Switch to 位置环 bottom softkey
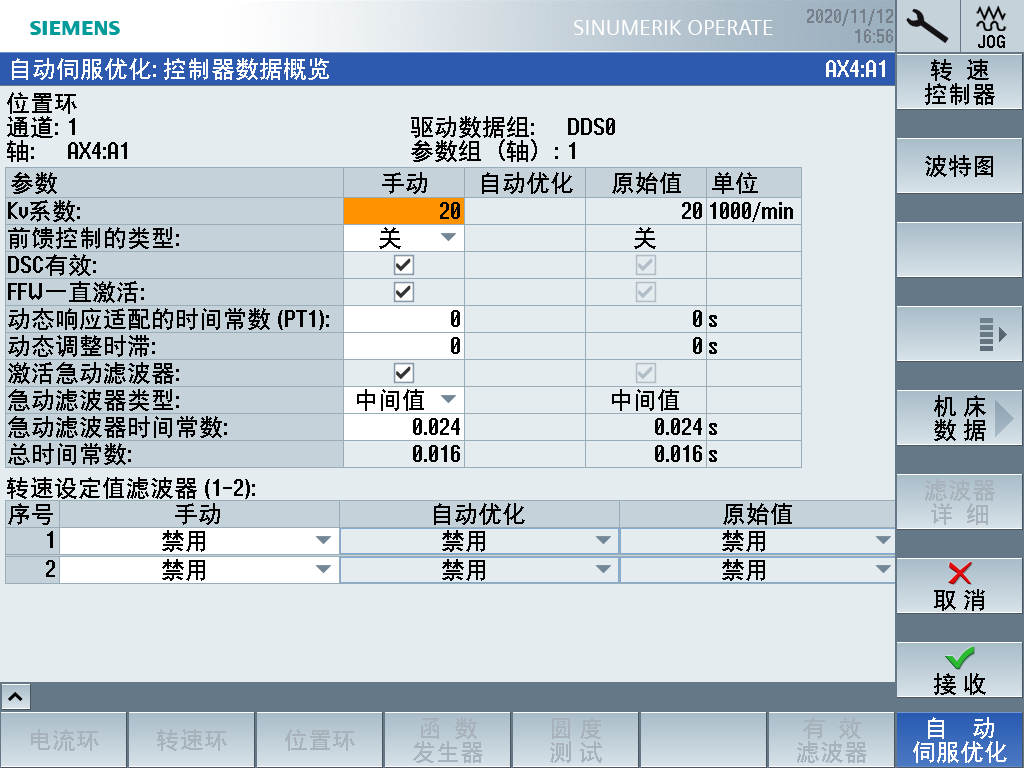This screenshot has height=768, width=1024. (x=320, y=740)
